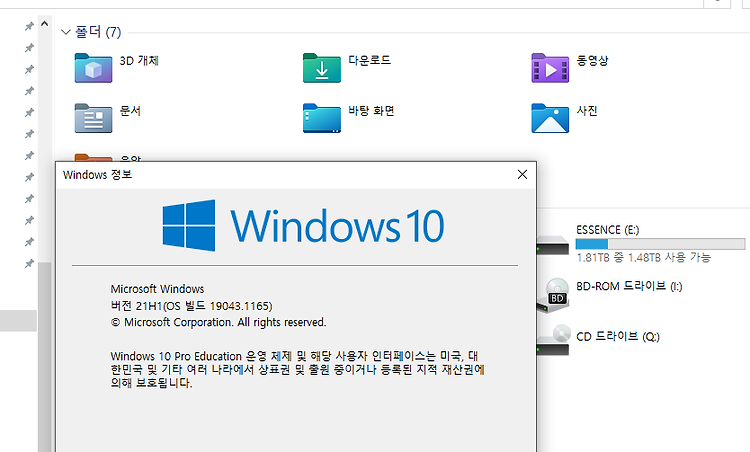
Task: Click the Microsoft Windows text line
Action: [x=157, y=289]
